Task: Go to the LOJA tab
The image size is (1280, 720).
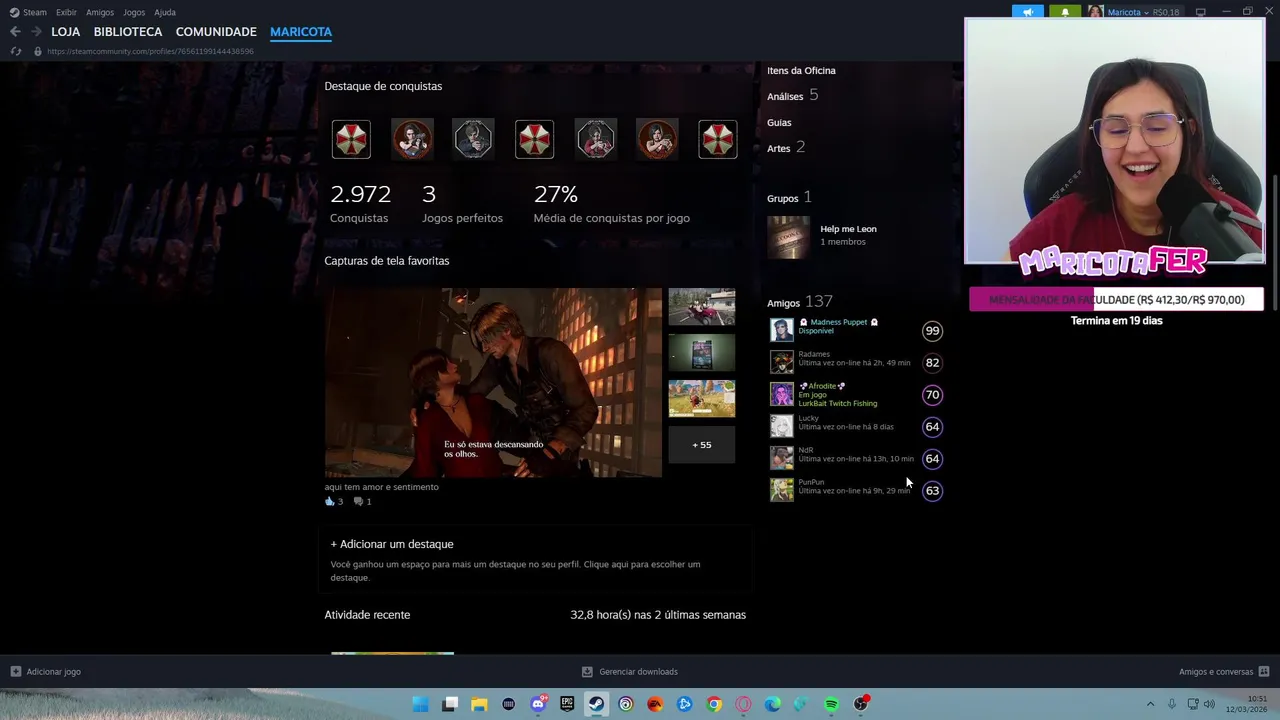Action: click(x=65, y=32)
